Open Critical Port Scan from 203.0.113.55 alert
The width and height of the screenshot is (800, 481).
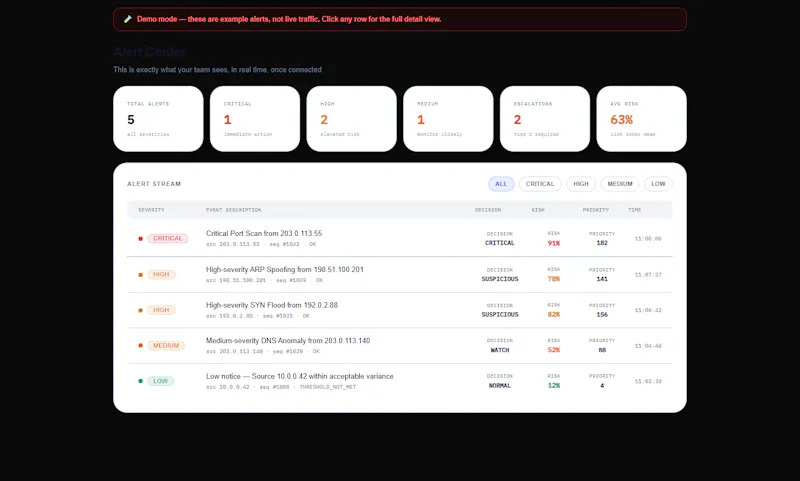(399, 238)
